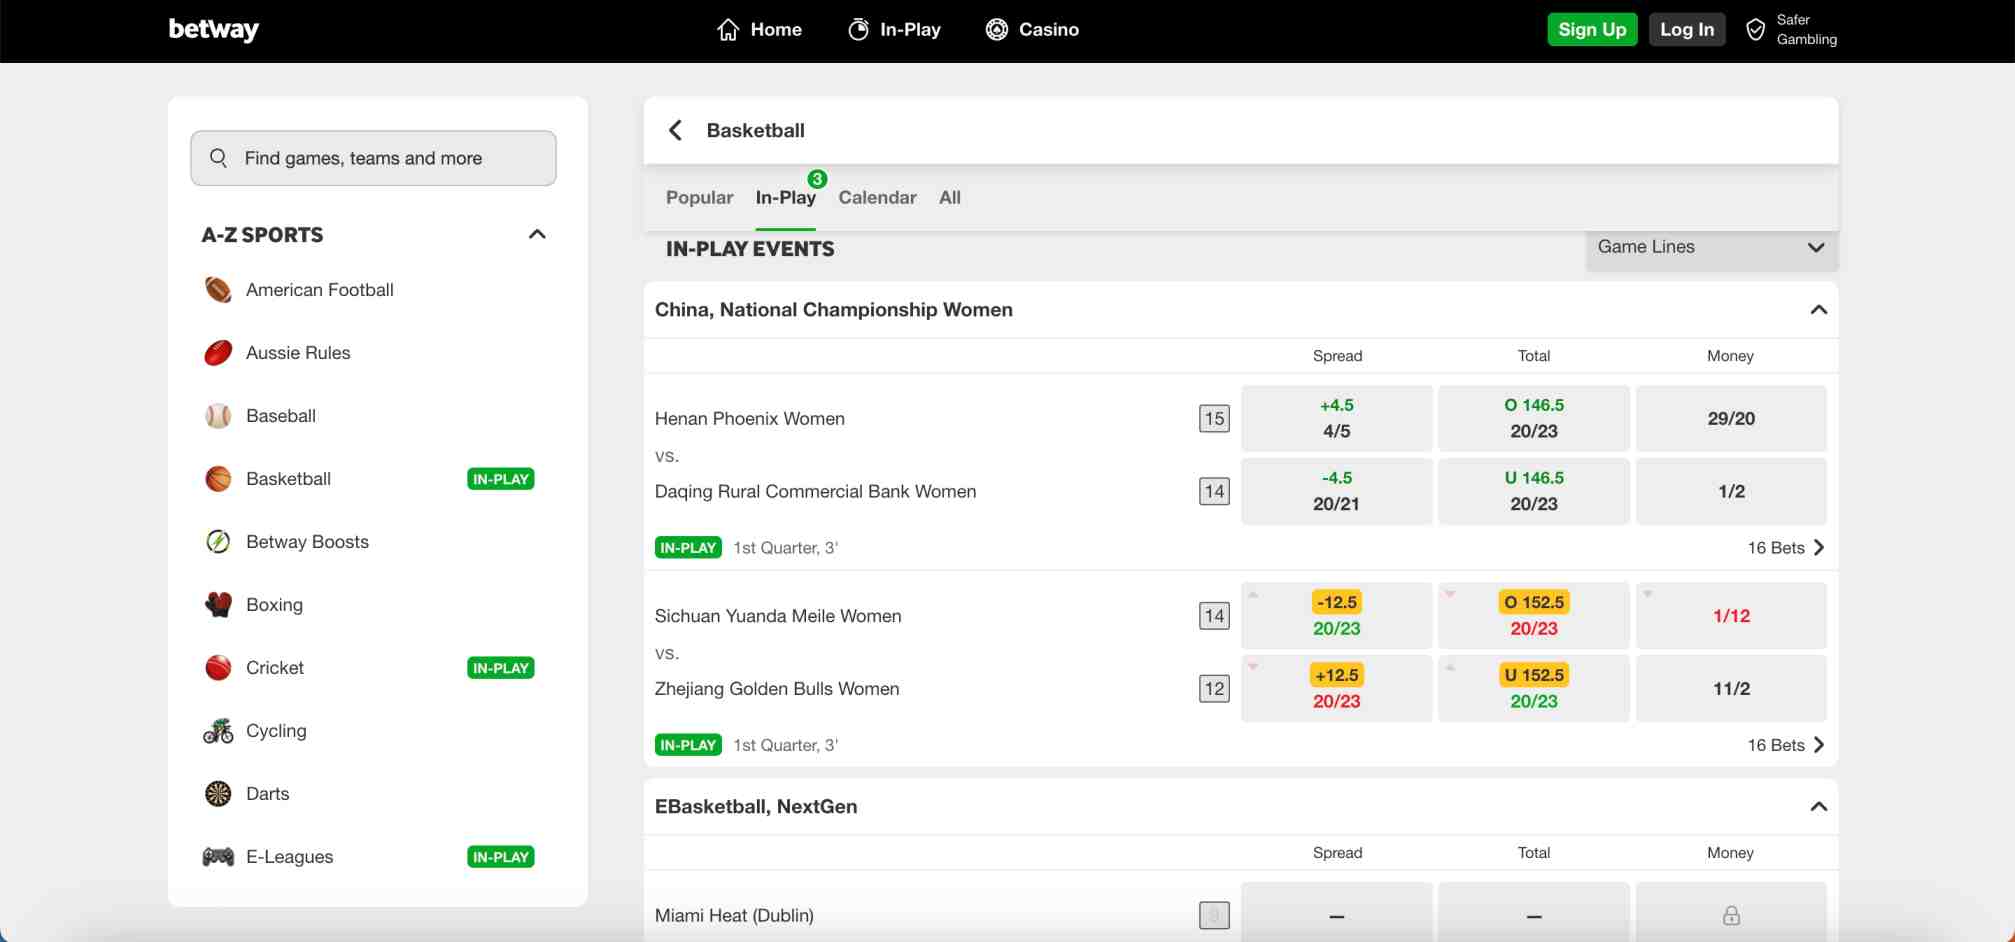Image resolution: width=2015 pixels, height=942 pixels.
Task: Select Henan Phoenix Women money odds 29/20
Action: pyautogui.click(x=1730, y=419)
